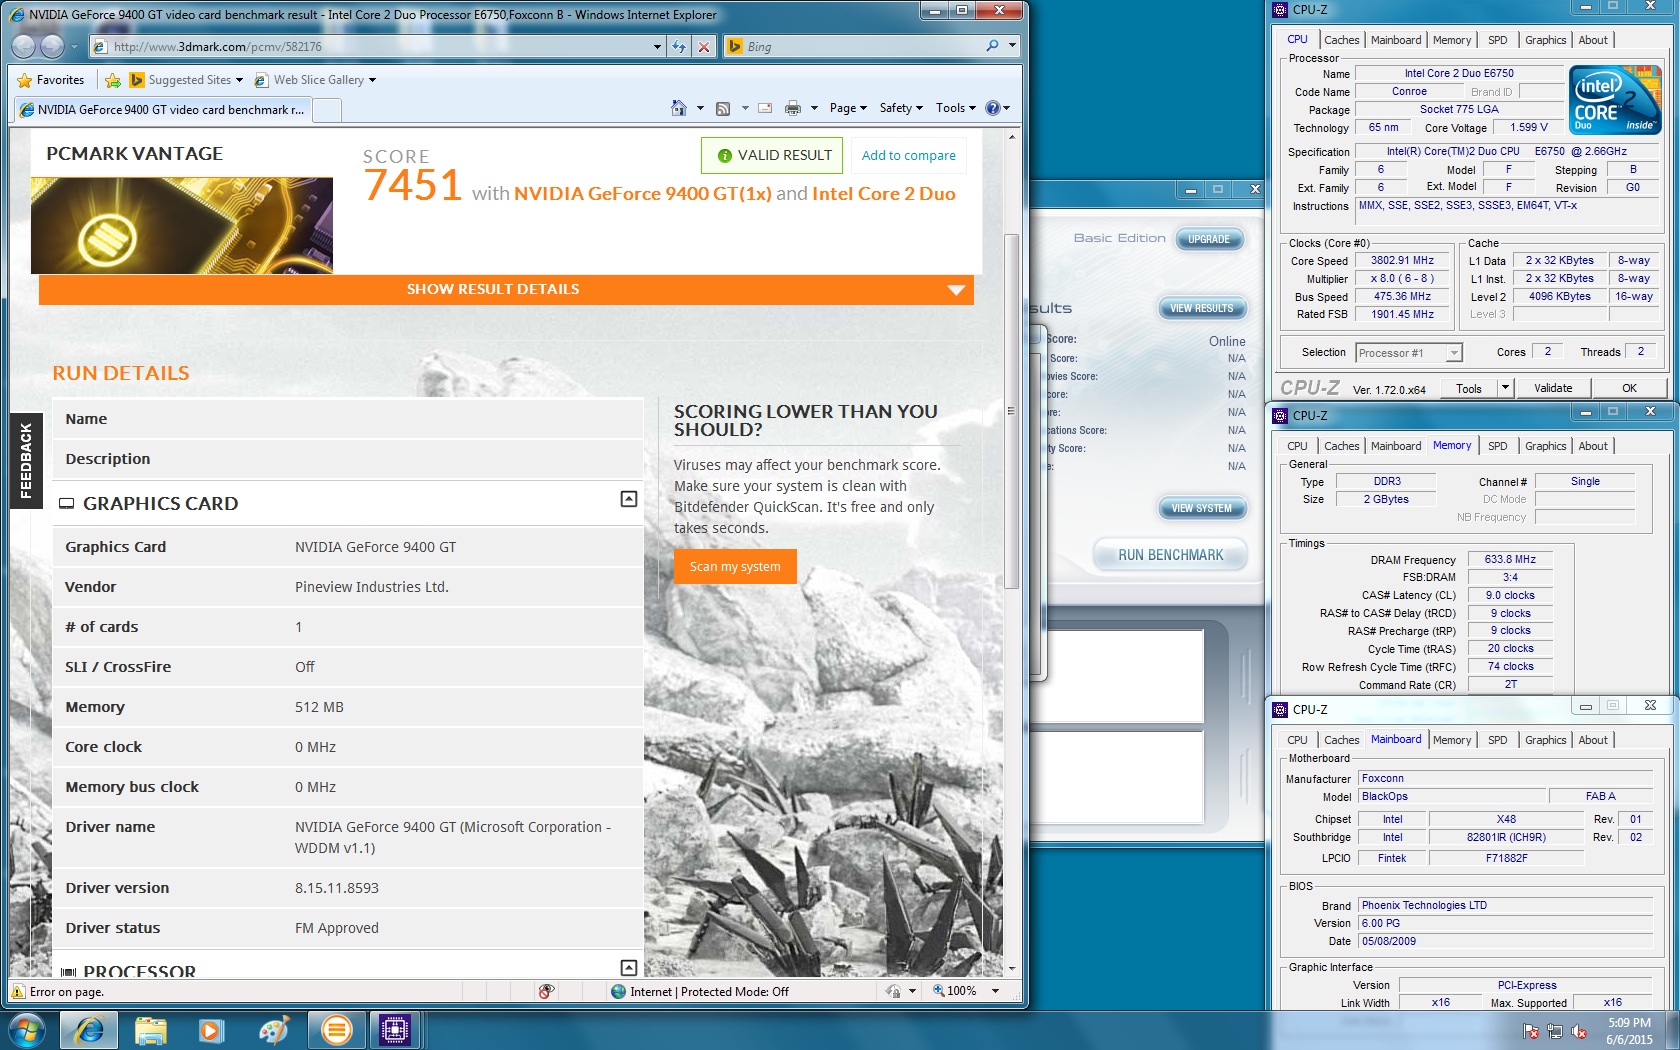Click the Read mail icon
This screenshot has height=1050, width=1680.
pyautogui.click(x=765, y=108)
